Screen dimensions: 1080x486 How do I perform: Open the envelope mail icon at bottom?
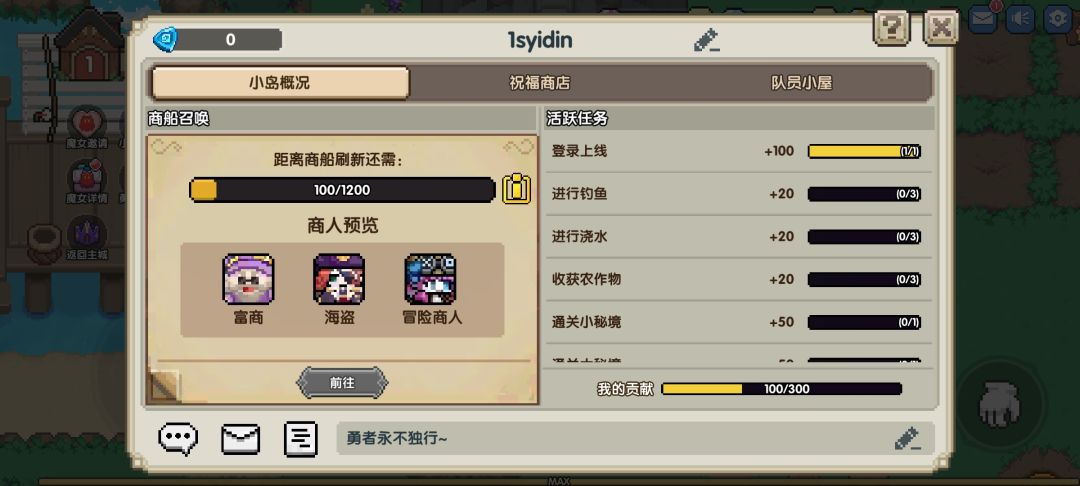click(240, 439)
